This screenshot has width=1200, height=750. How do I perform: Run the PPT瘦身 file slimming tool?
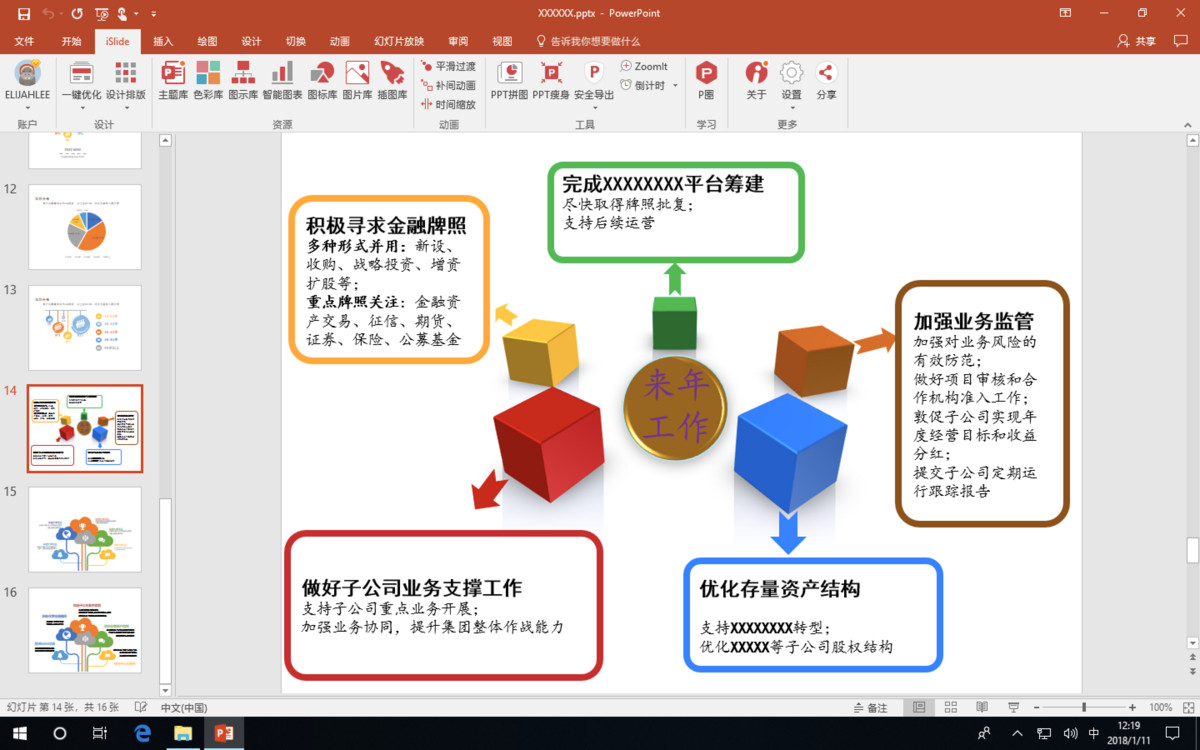pos(551,80)
